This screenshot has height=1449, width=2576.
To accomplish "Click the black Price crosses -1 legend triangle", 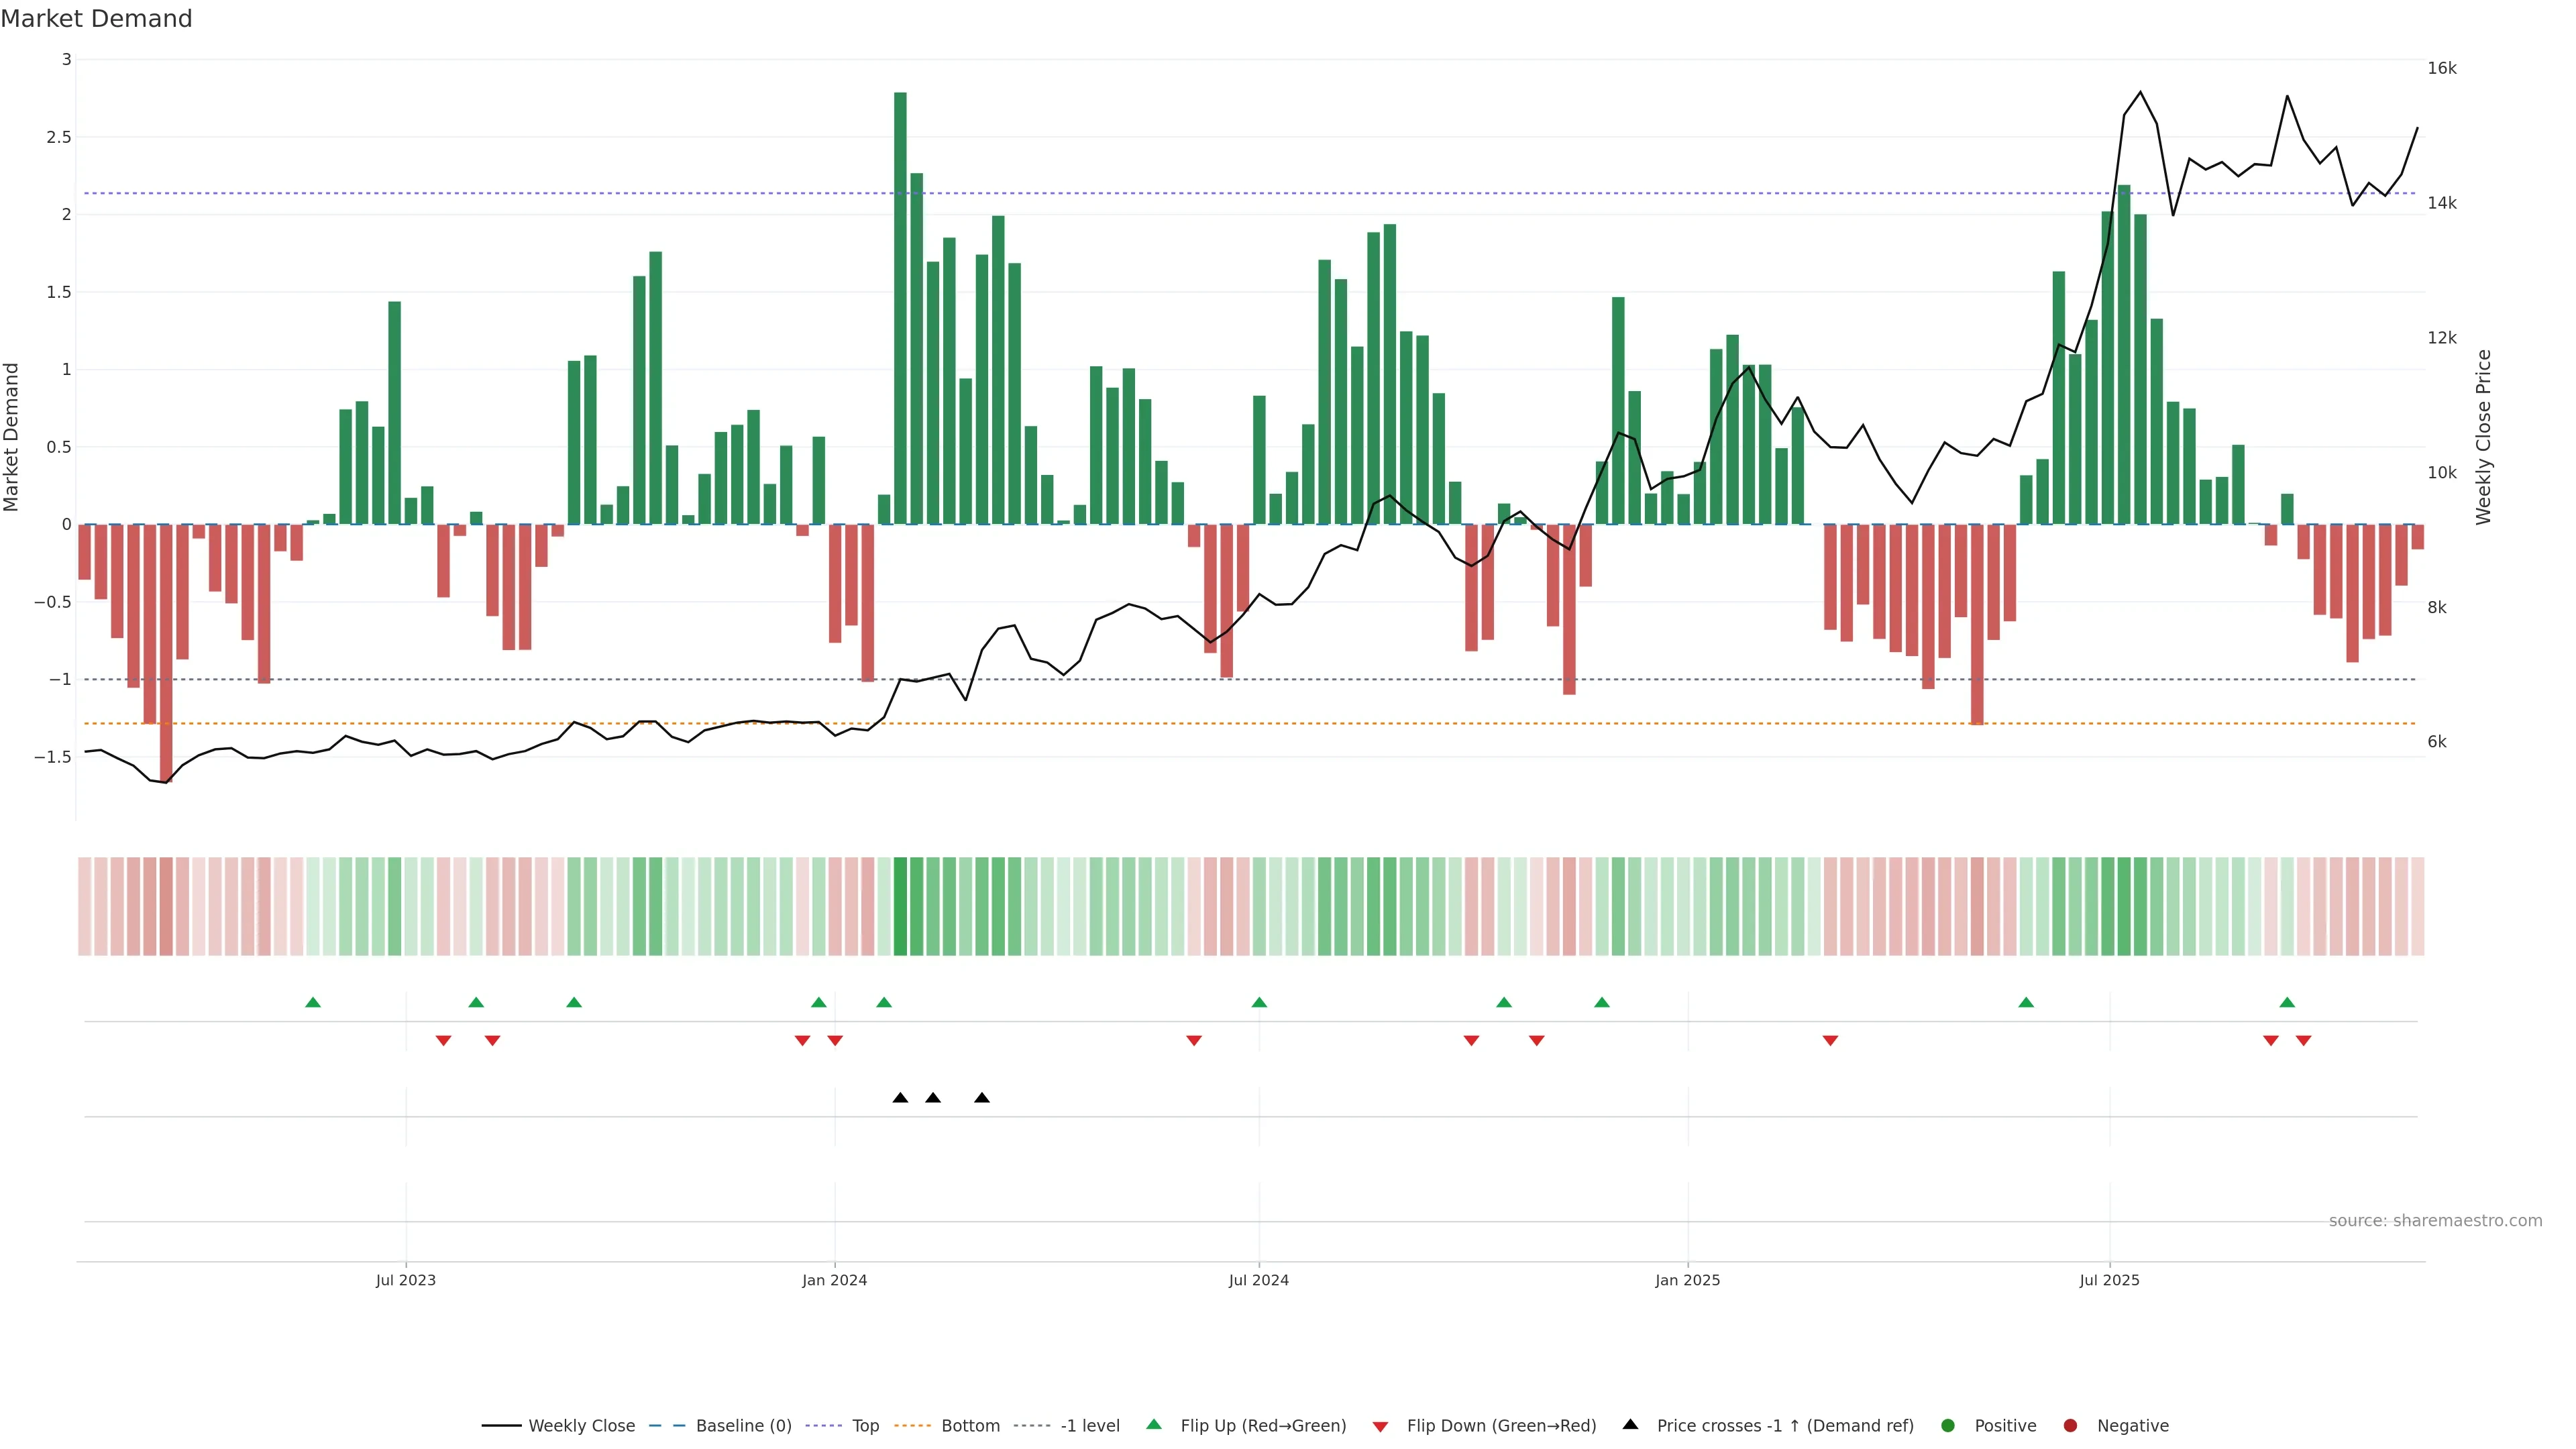I will 1630,1424.
